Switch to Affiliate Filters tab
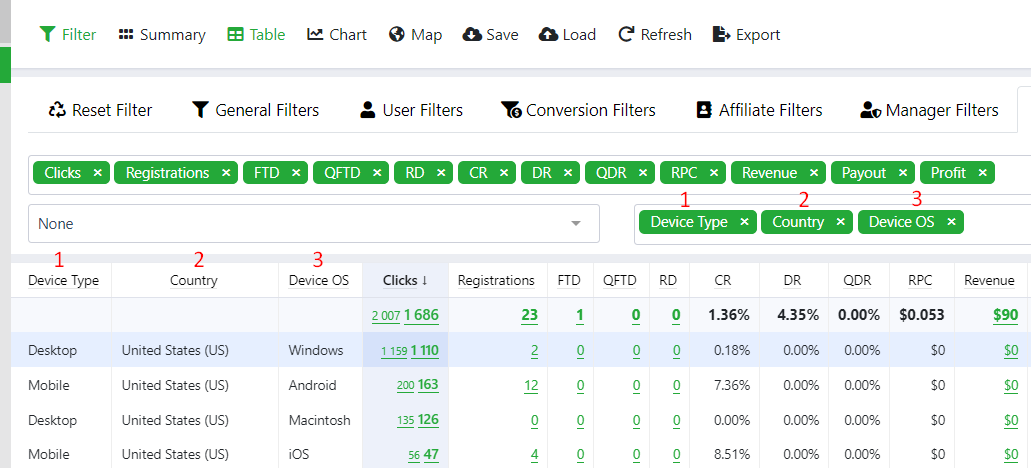The image size is (1031, 468). pos(758,110)
